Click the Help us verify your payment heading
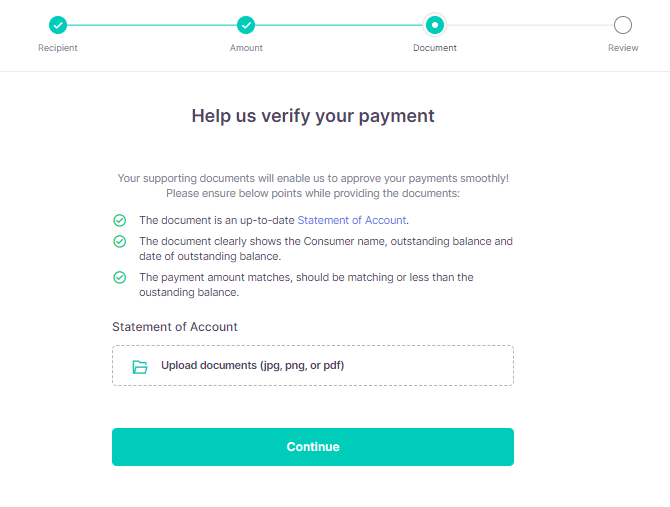Screen dimensions: 670x507 coord(313,116)
